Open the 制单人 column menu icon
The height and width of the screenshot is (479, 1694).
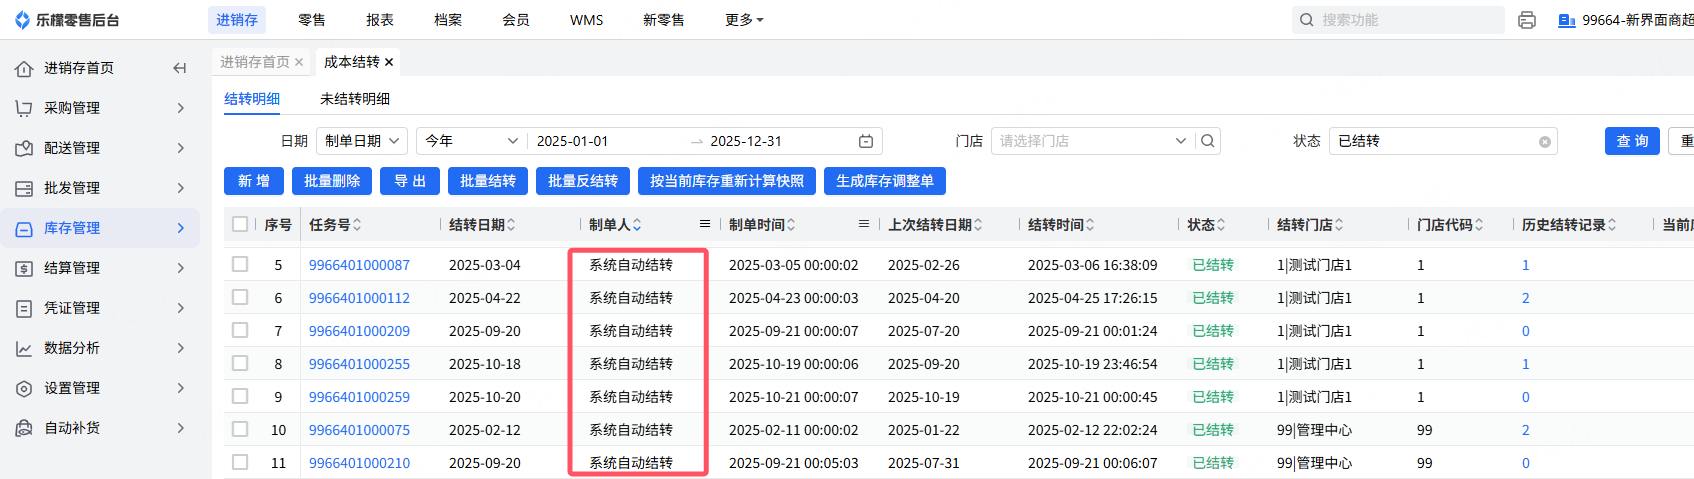tap(705, 224)
